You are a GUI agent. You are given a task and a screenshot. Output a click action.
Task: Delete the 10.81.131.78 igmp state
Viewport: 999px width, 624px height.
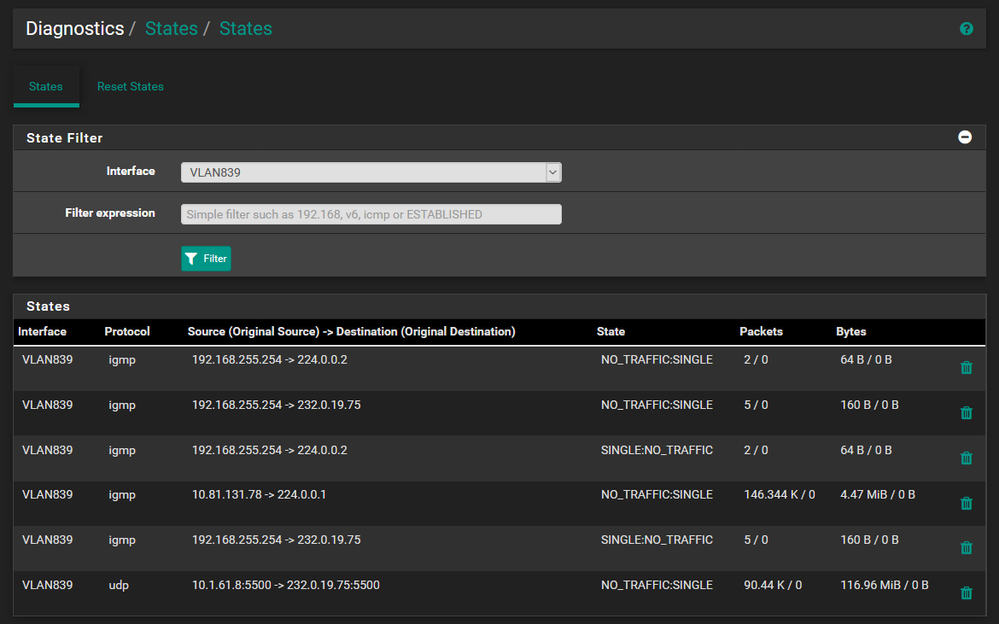[x=966, y=503]
